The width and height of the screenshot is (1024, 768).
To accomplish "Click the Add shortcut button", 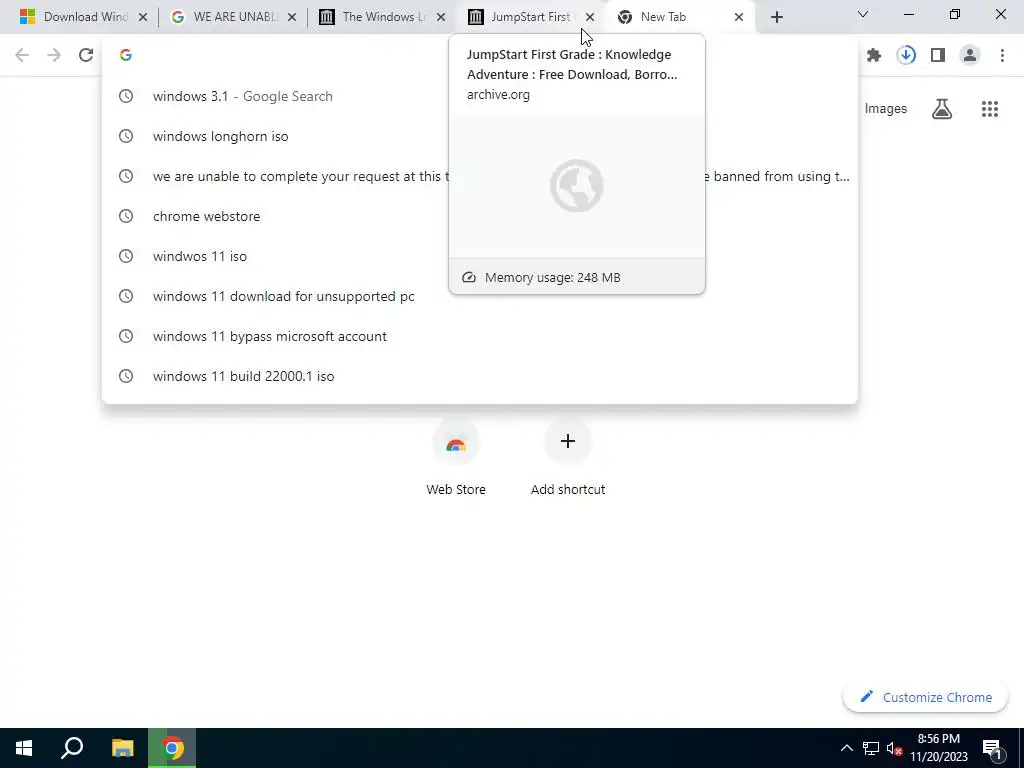I will (568, 458).
